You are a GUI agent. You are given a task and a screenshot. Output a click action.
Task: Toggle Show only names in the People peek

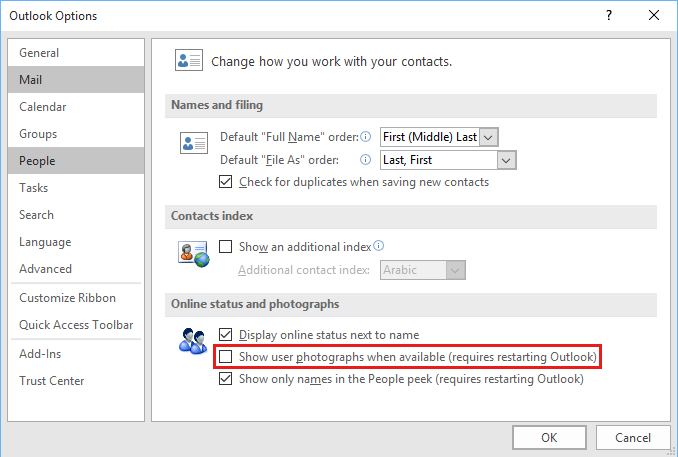point(225,379)
